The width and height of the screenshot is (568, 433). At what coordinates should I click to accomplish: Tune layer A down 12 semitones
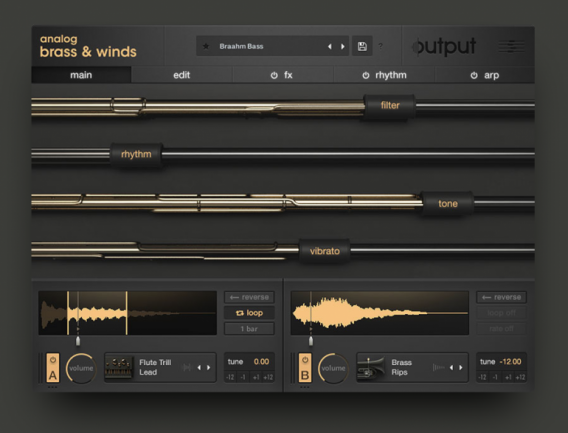(230, 377)
